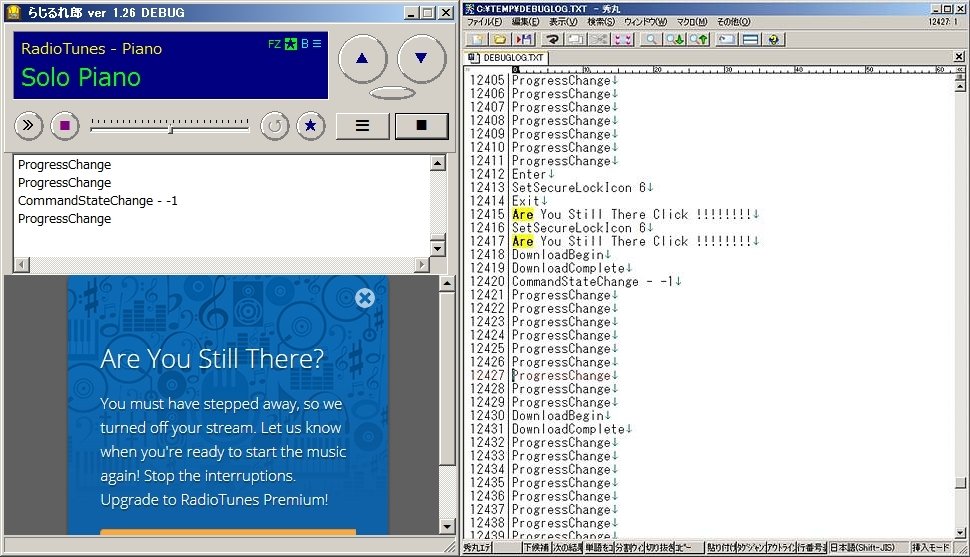
Task: Open the ウィンドウ(W) menu in Hidemaru
Action: click(645, 22)
